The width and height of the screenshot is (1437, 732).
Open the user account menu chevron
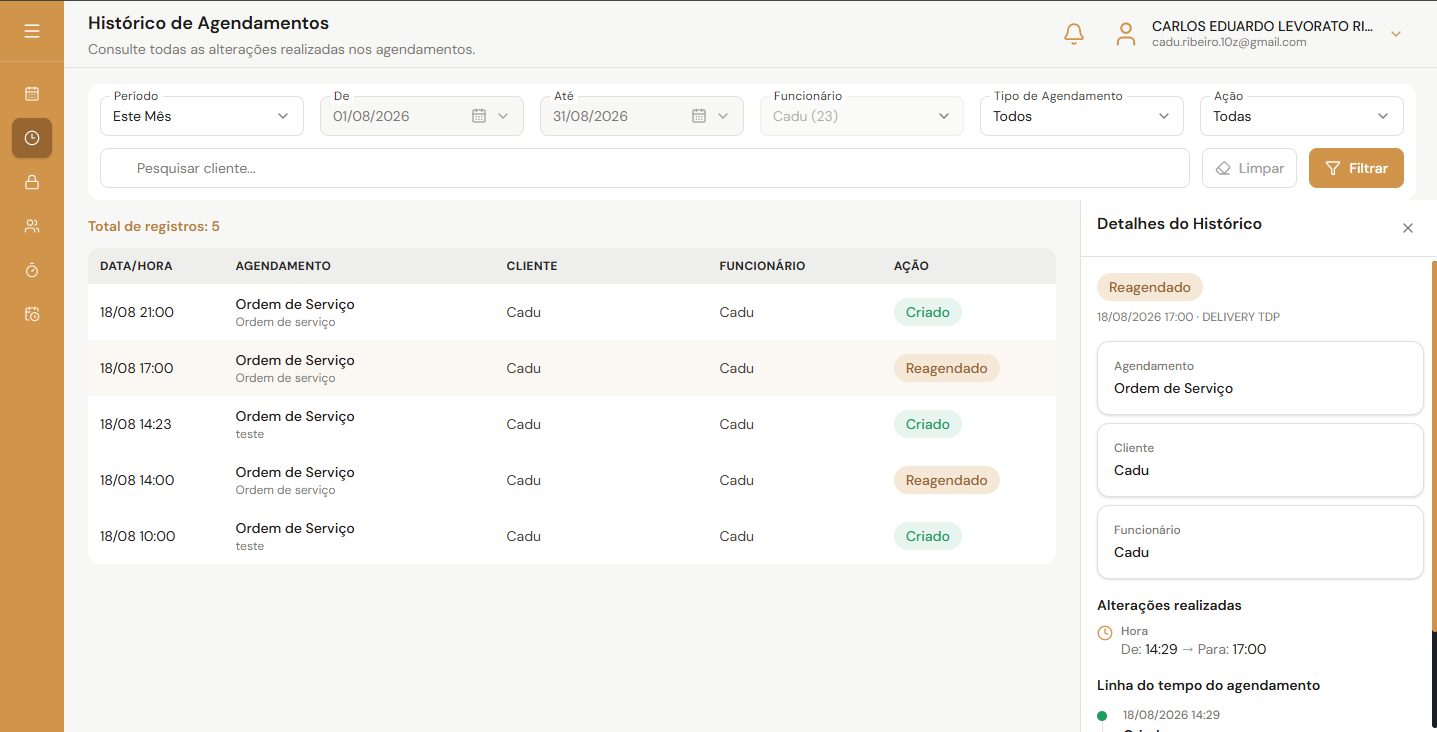tap(1396, 34)
